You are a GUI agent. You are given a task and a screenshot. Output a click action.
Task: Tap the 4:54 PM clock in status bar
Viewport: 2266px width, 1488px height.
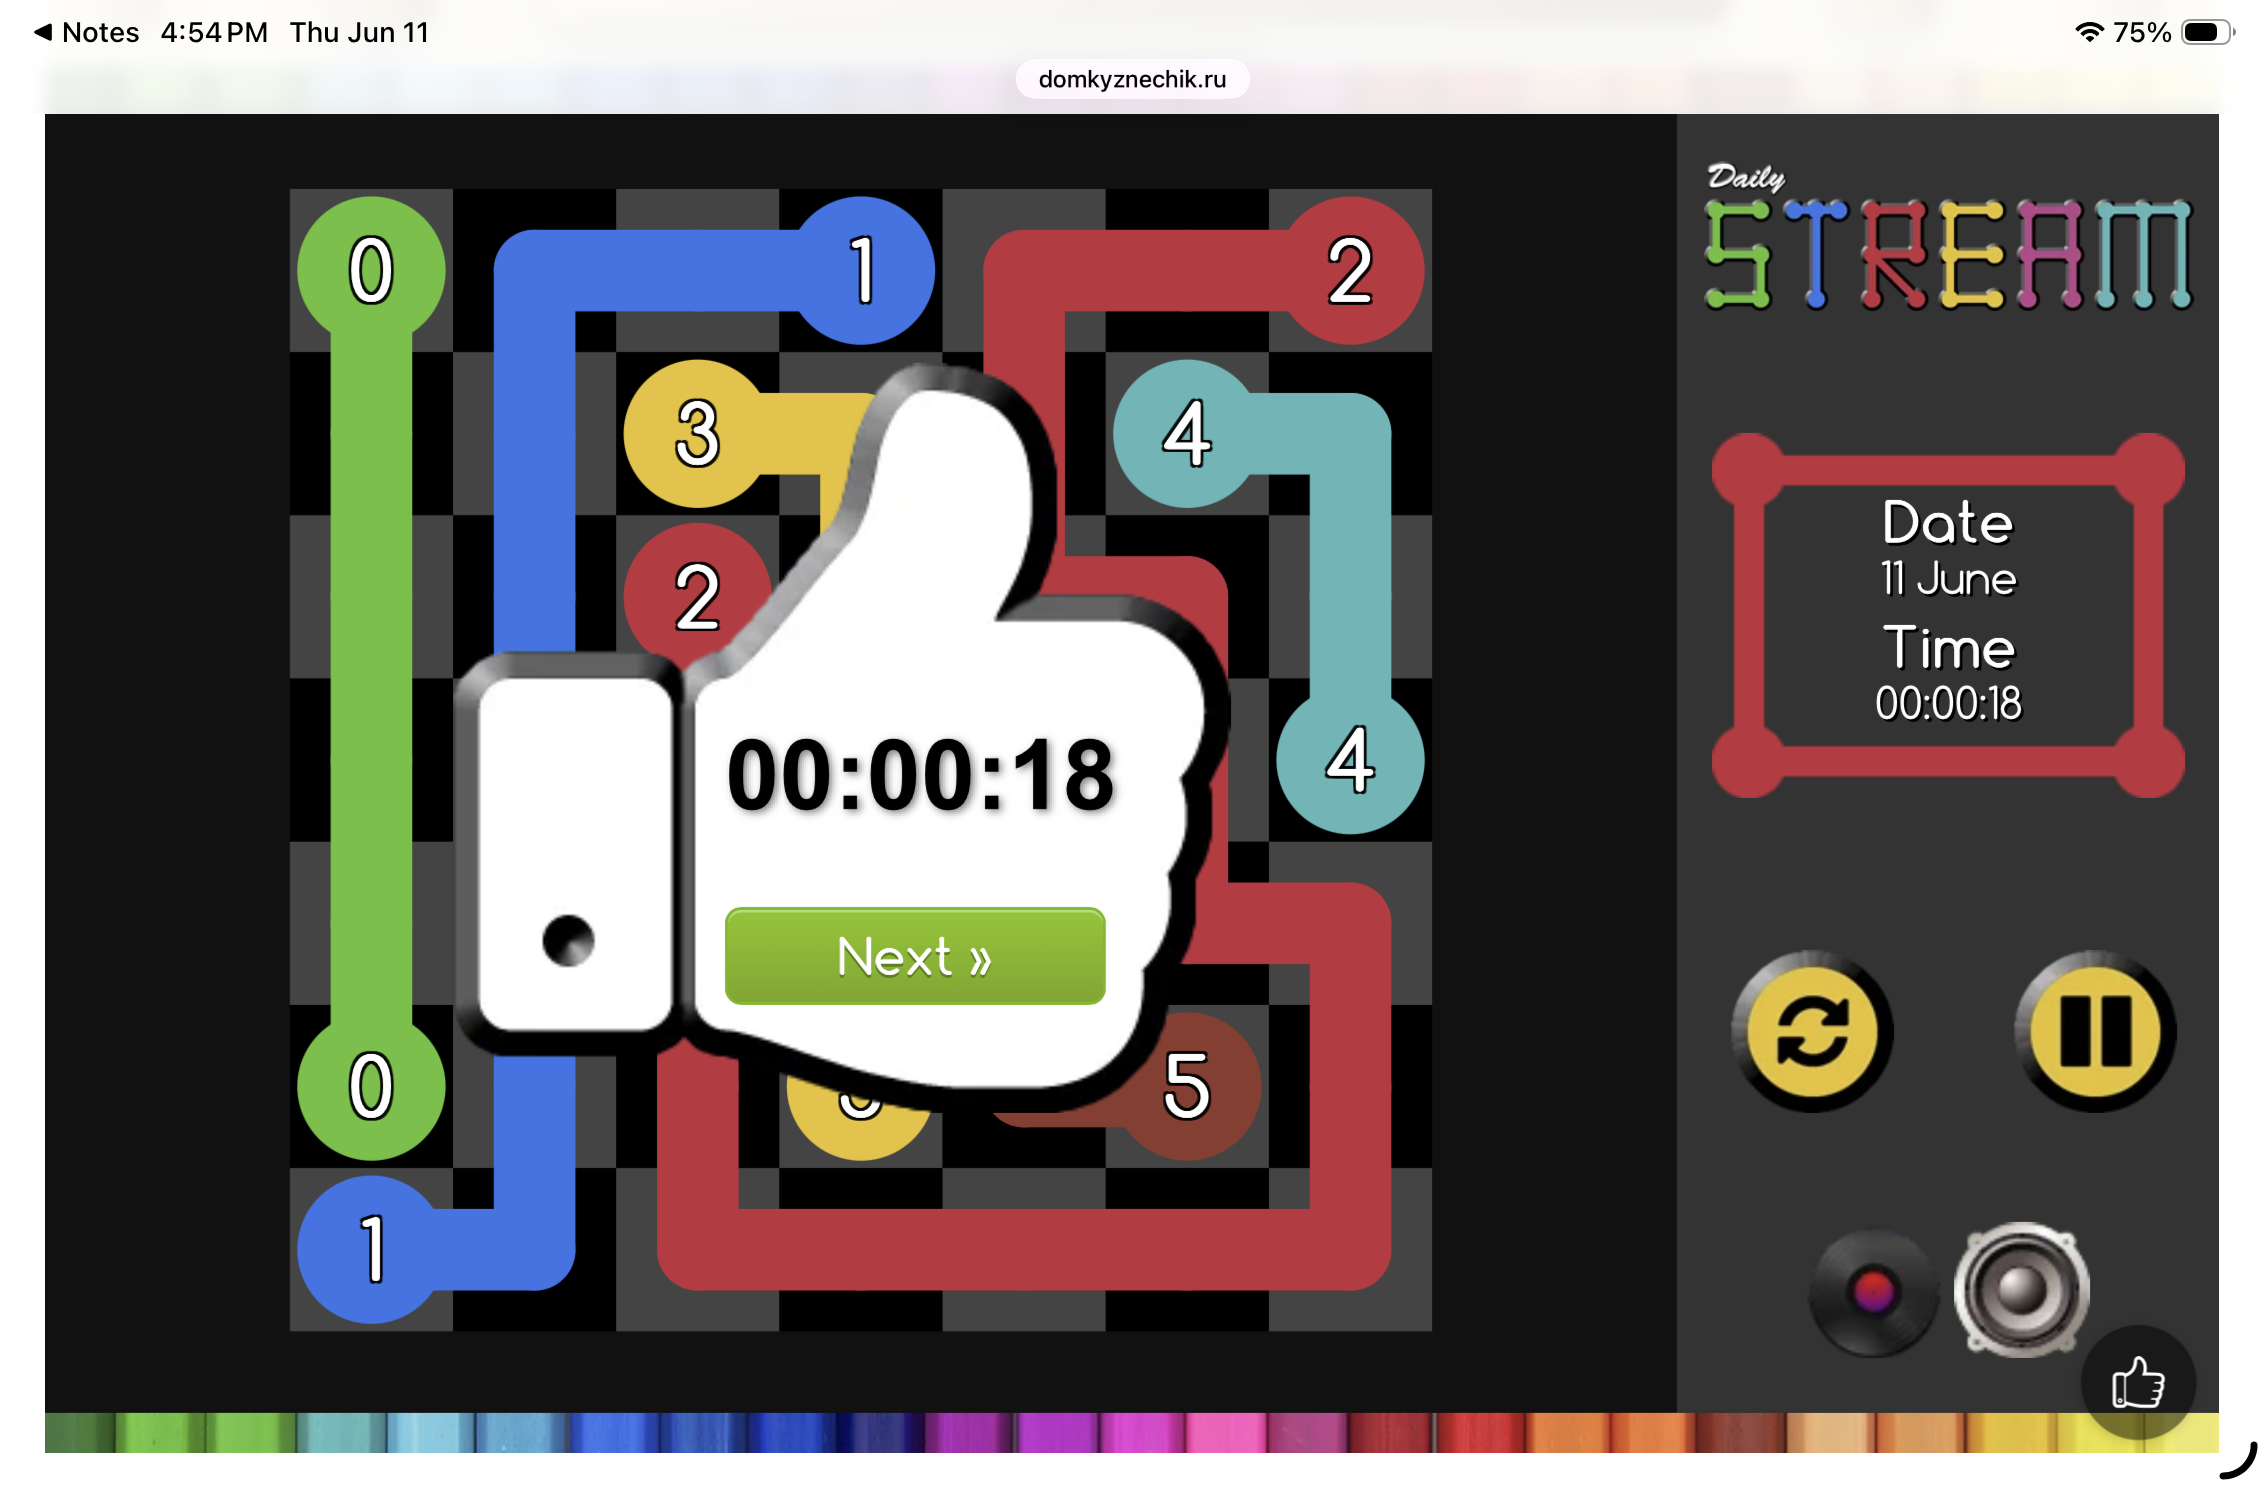coord(214,32)
